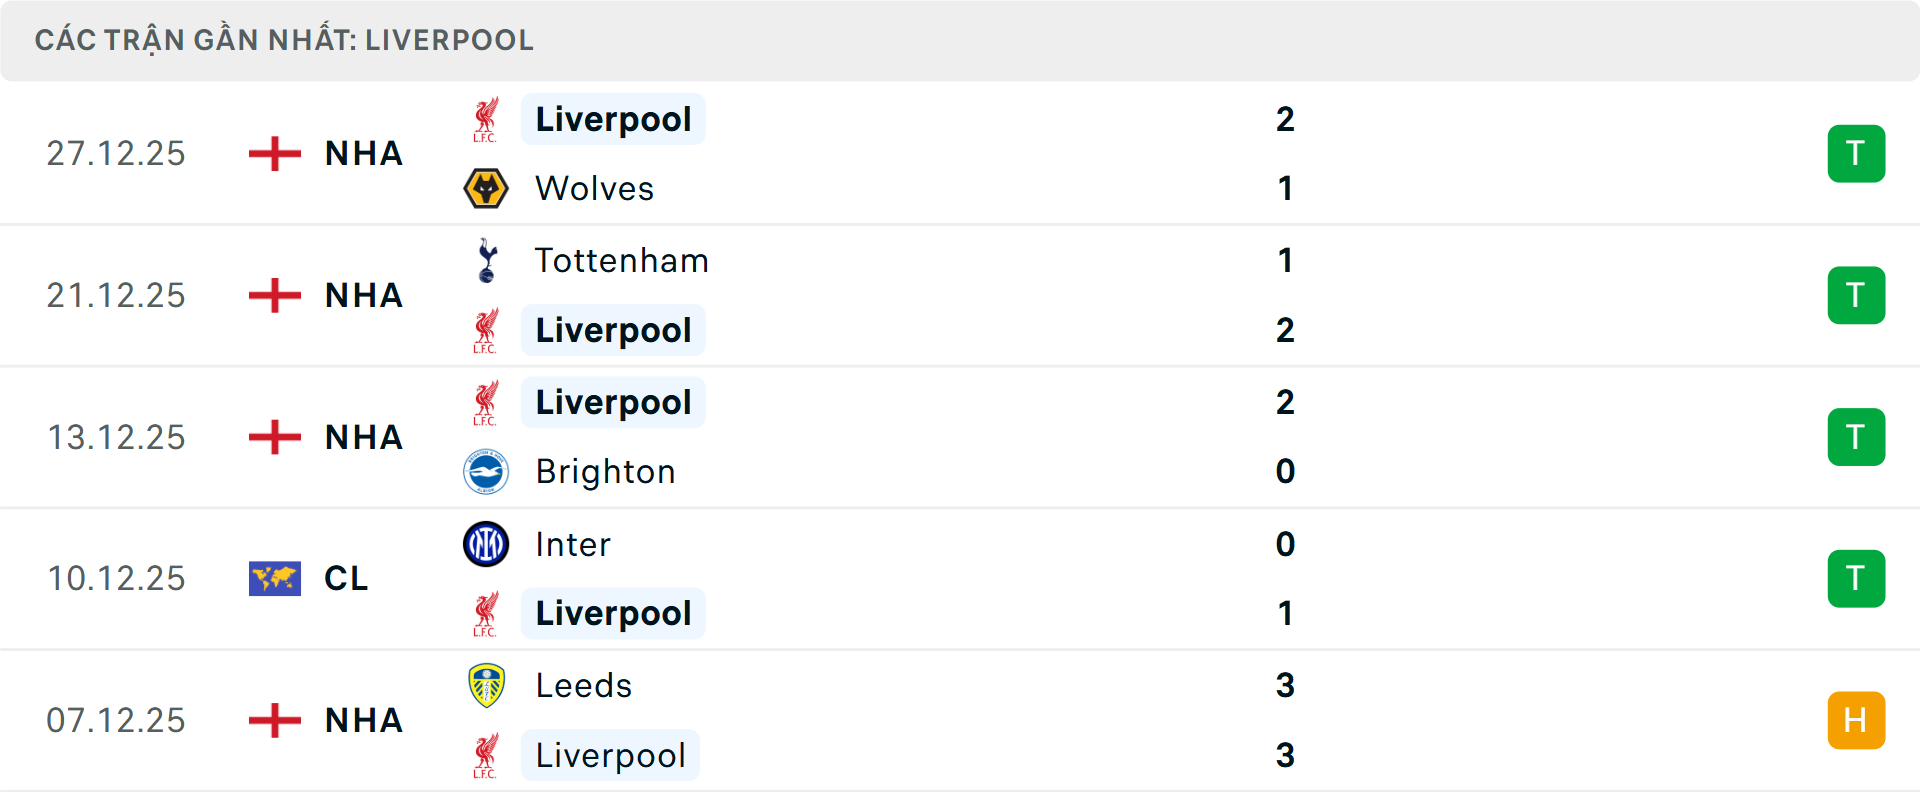Viewport: 1920px width, 792px height.
Task: Open the Brighton club logo
Action: [486, 471]
